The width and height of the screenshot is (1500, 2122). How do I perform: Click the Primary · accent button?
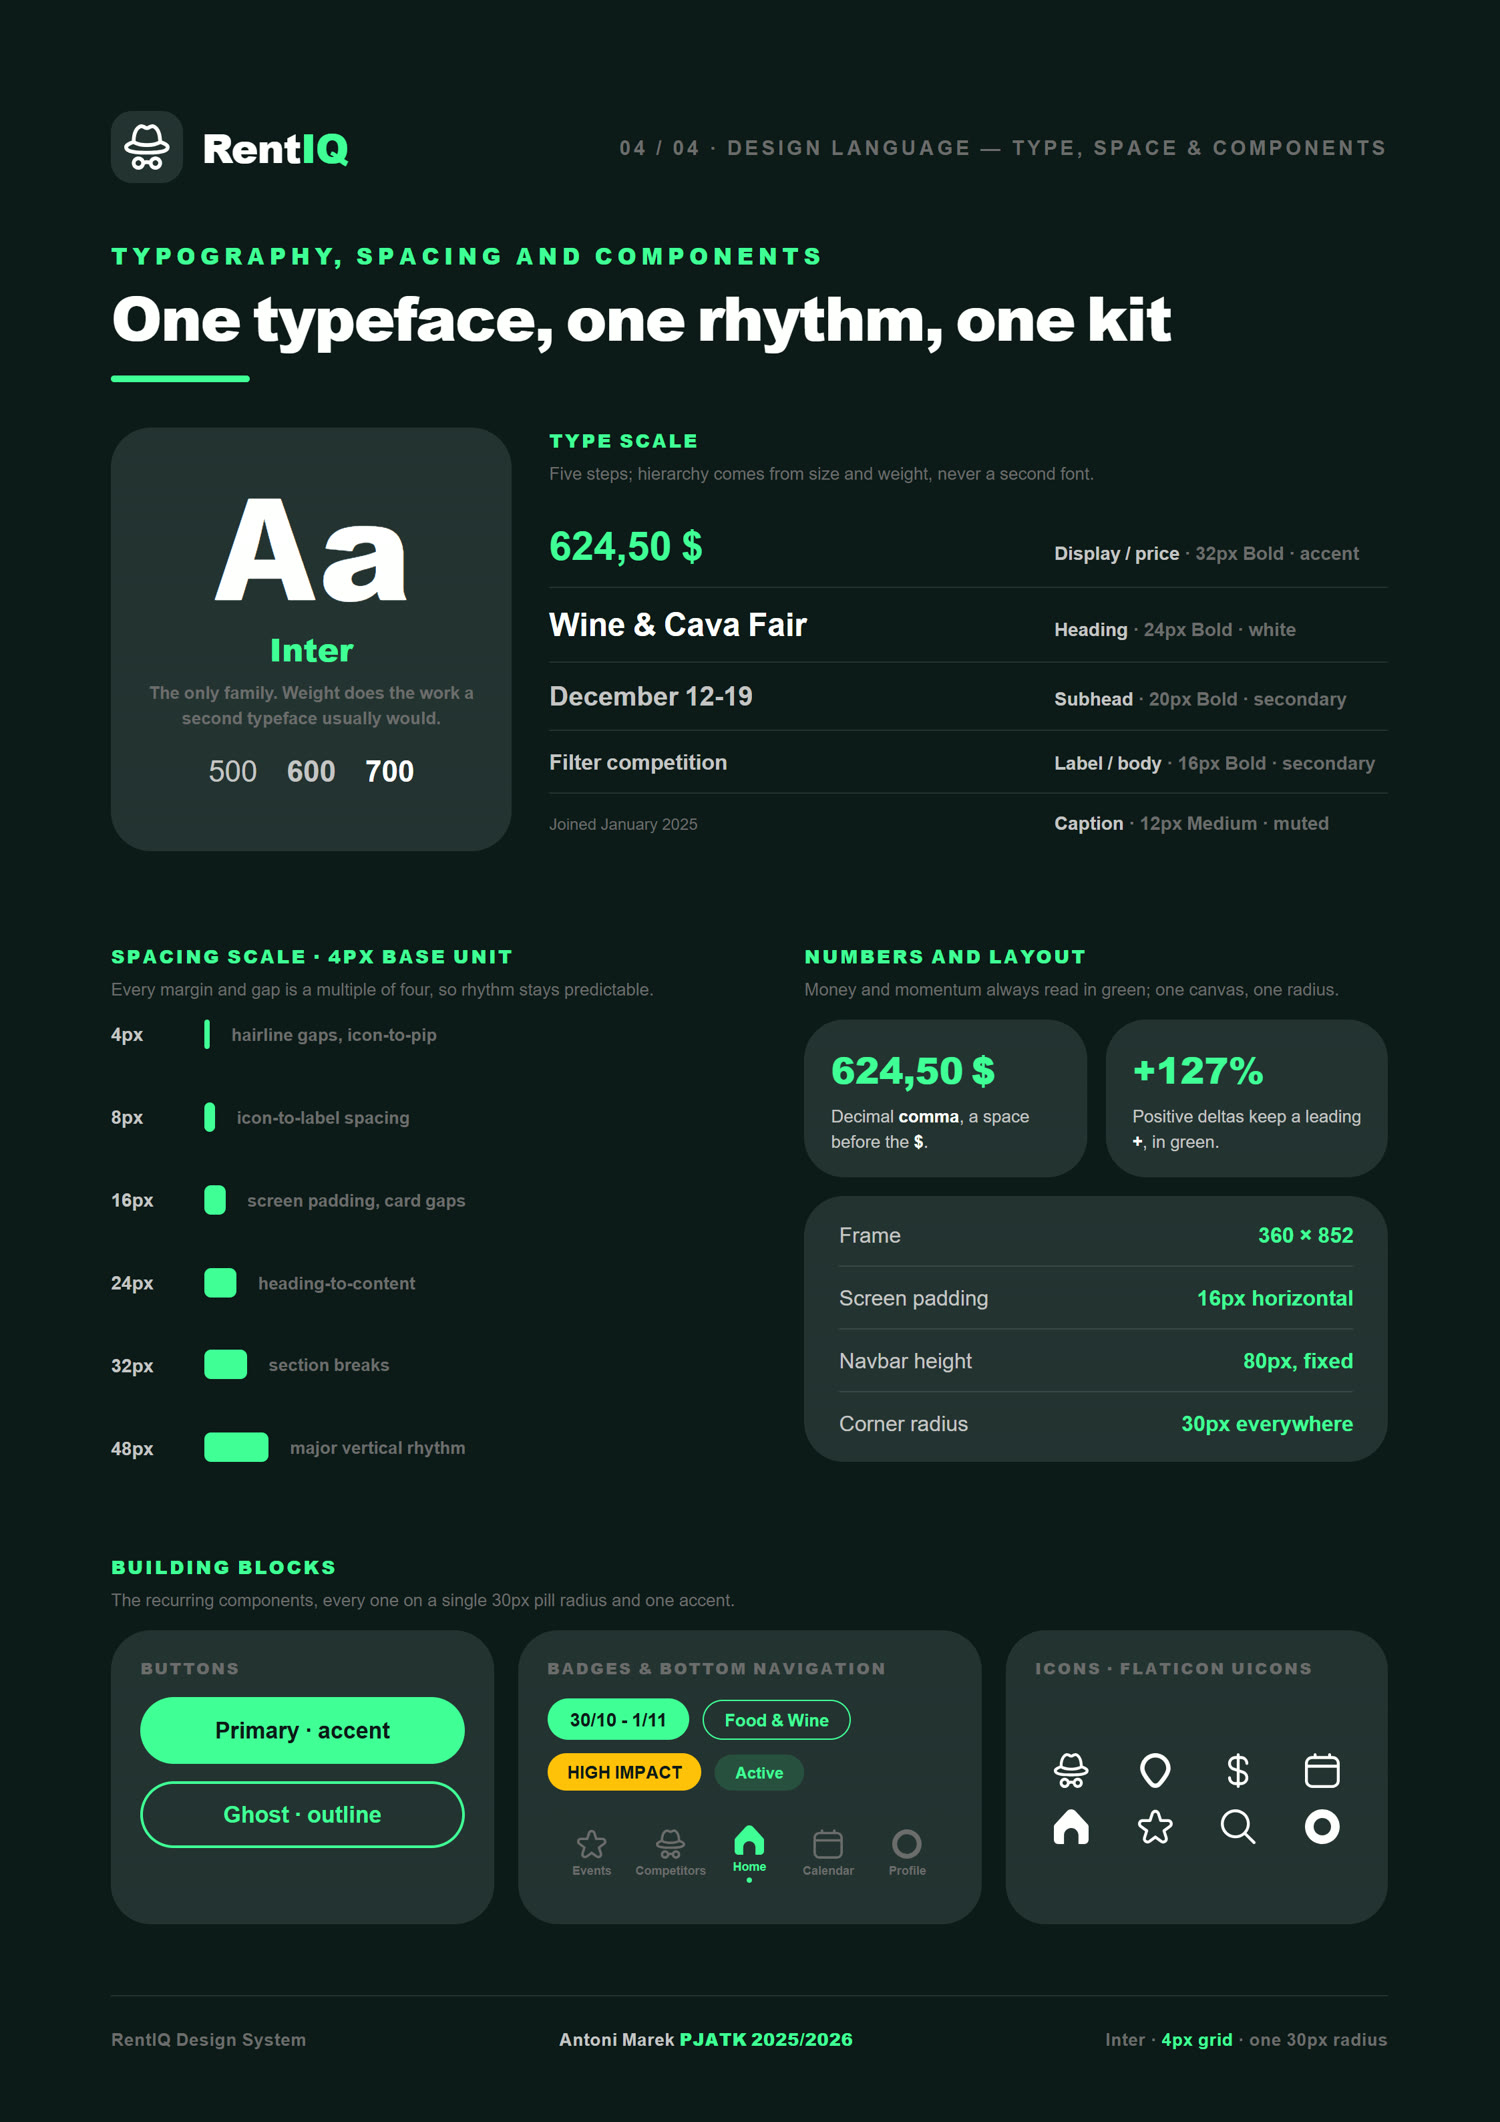pyautogui.click(x=302, y=1730)
